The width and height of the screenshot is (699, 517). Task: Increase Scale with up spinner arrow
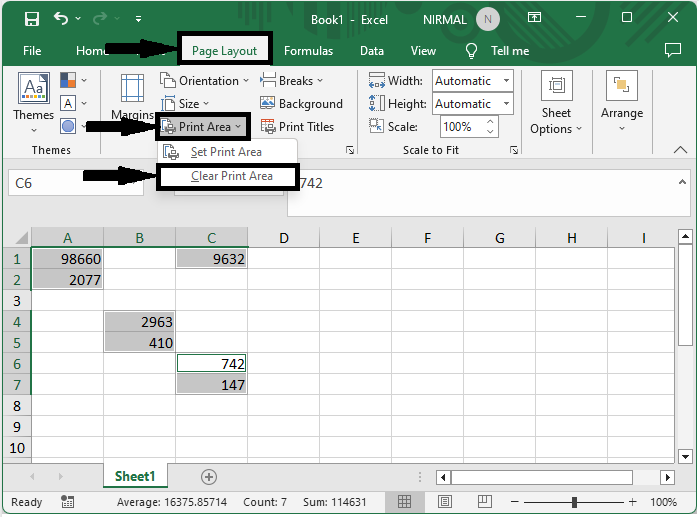pyautogui.click(x=490, y=122)
